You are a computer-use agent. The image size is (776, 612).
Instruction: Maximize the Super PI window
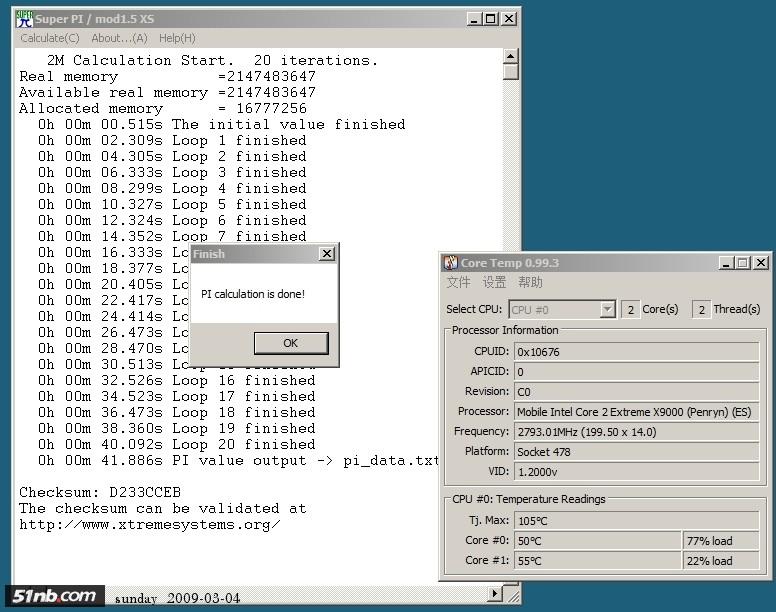pos(490,19)
